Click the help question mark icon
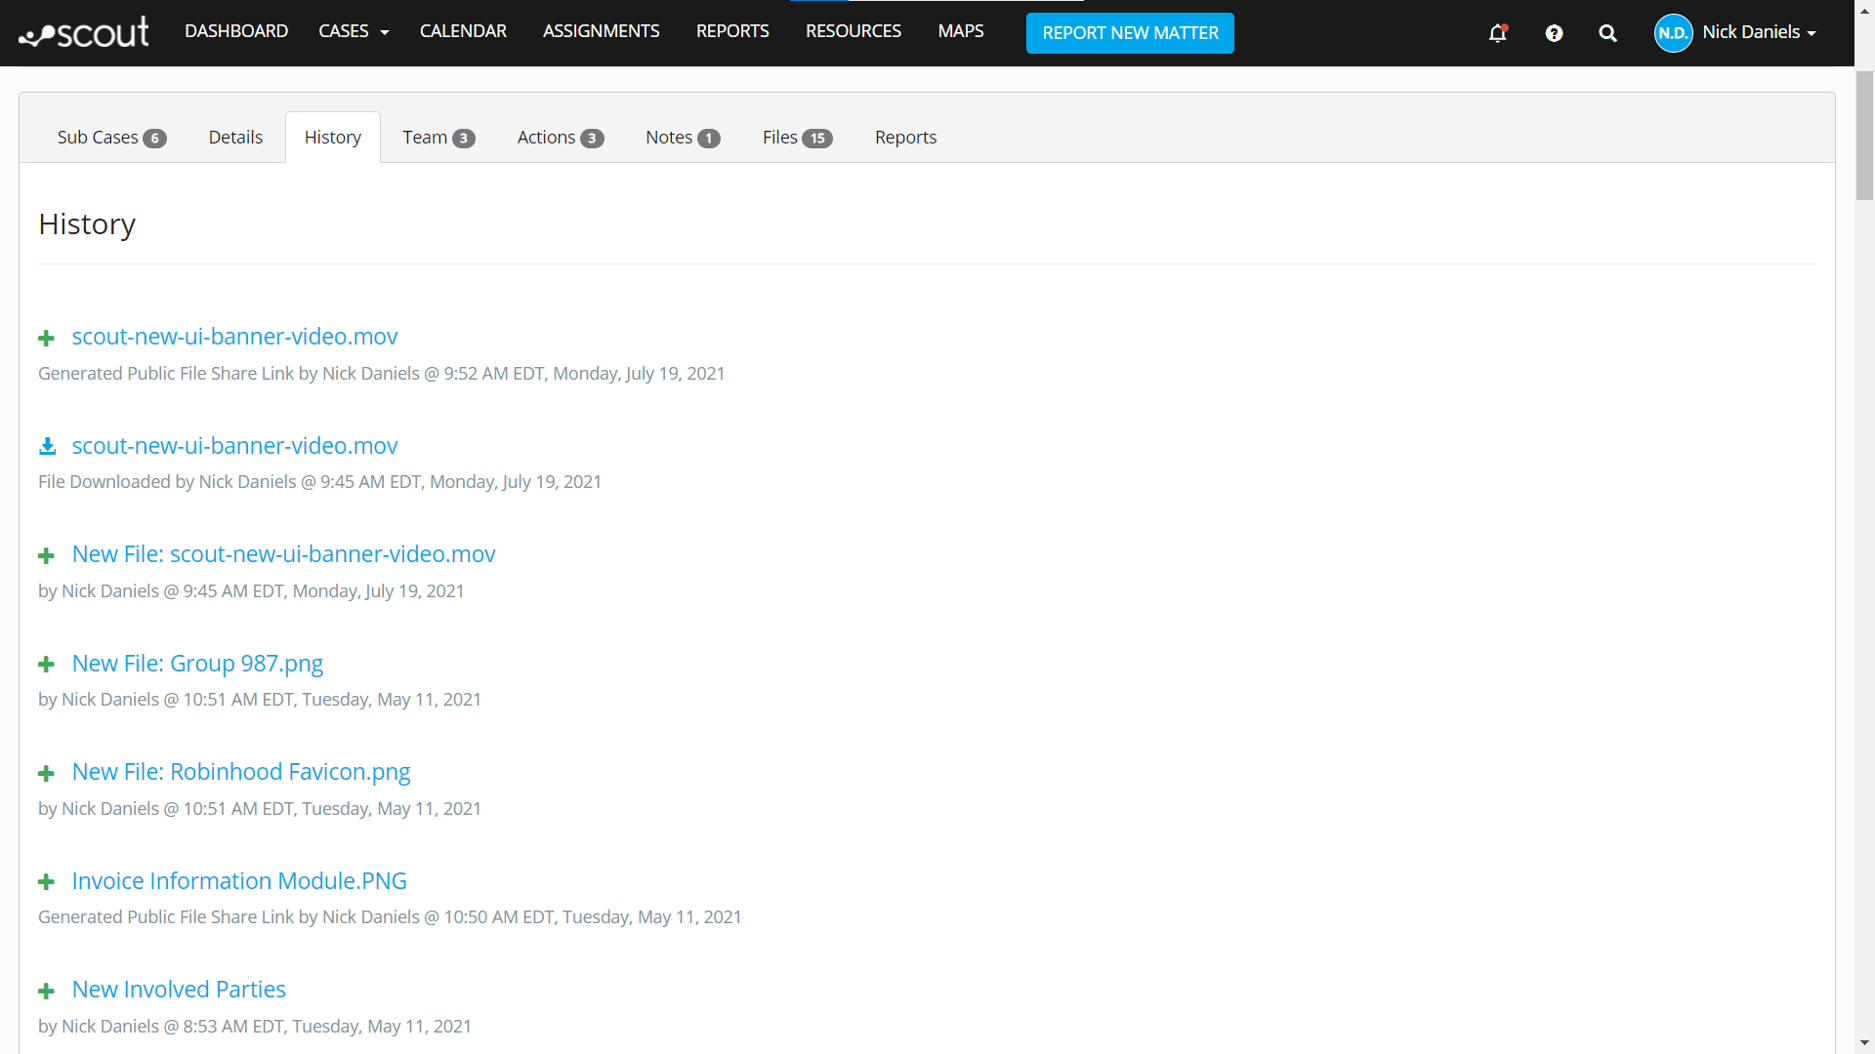Image resolution: width=1875 pixels, height=1054 pixels. [x=1553, y=33]
